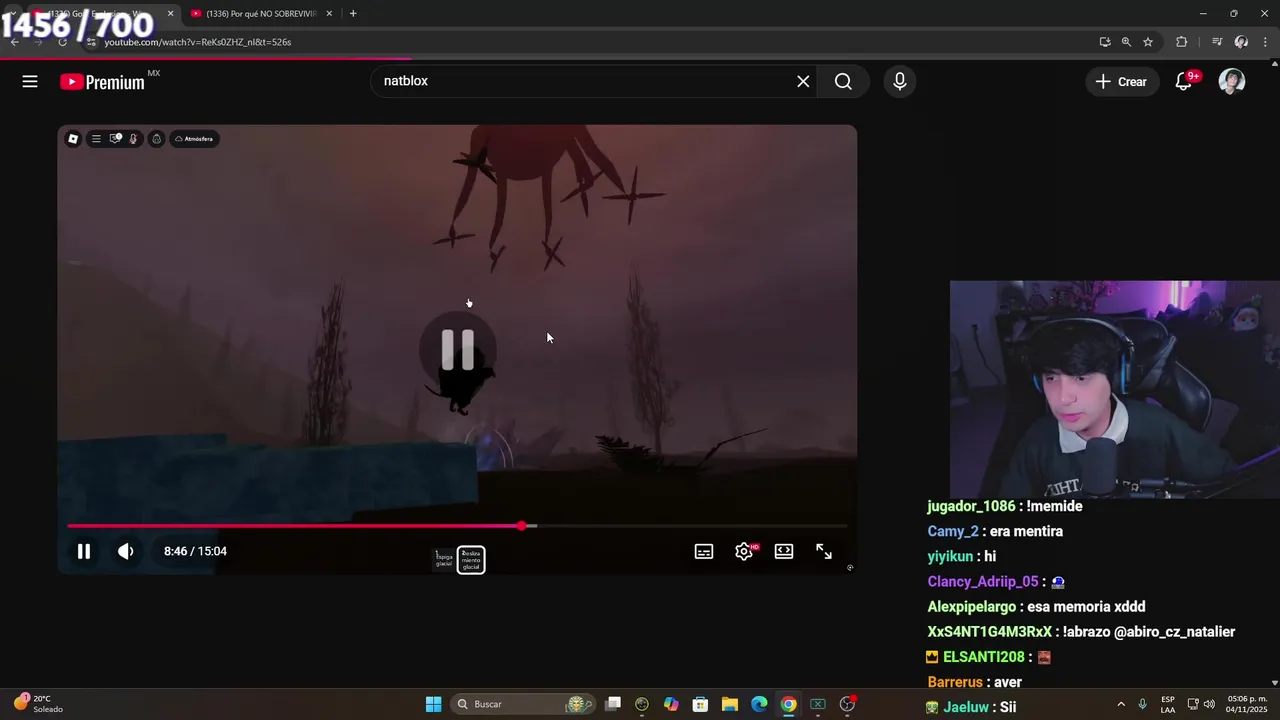Open the zoom magnifier in address bar
Viewport: 1280px width, 720px height.
coord(1126,42)
